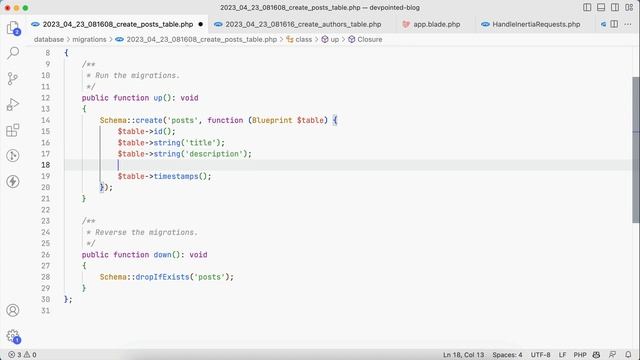Open the Accounts menu icon

click(x=13, y=310)
